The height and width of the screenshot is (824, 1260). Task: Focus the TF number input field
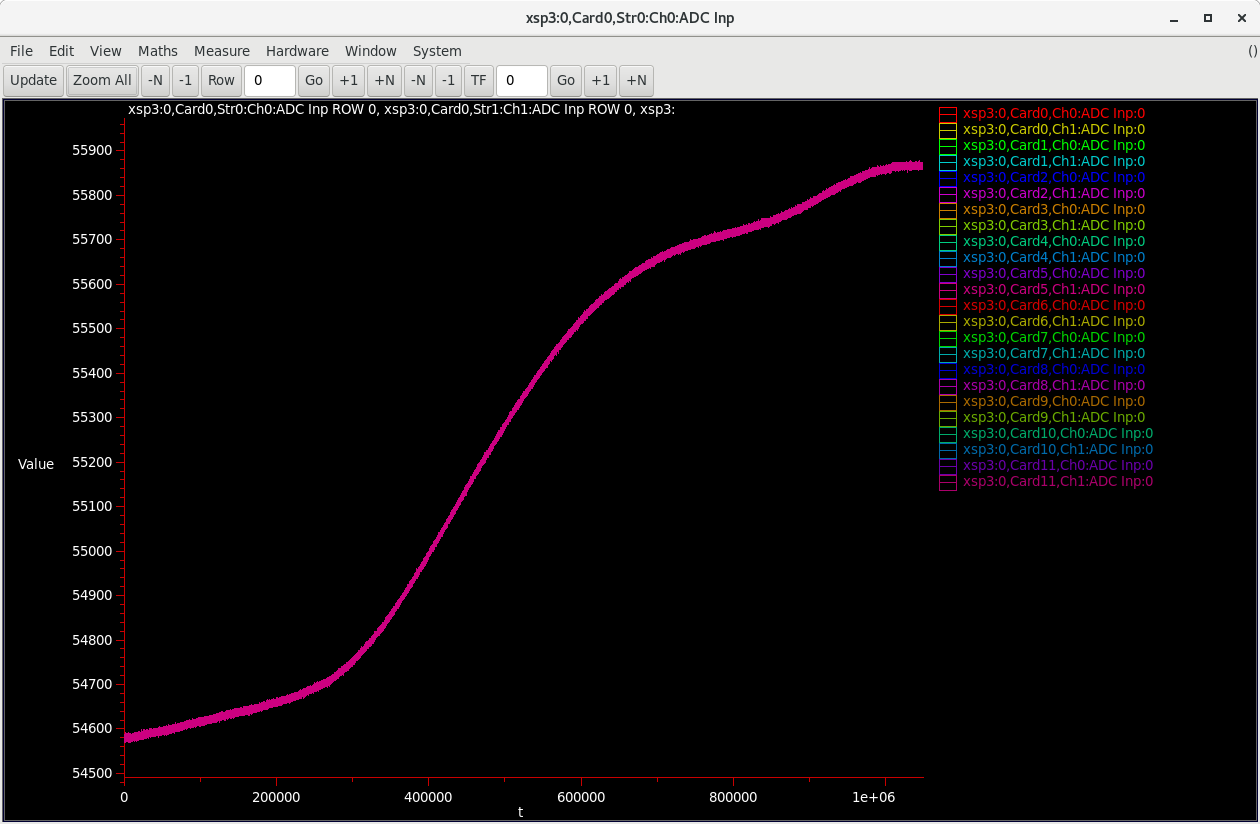522,80
